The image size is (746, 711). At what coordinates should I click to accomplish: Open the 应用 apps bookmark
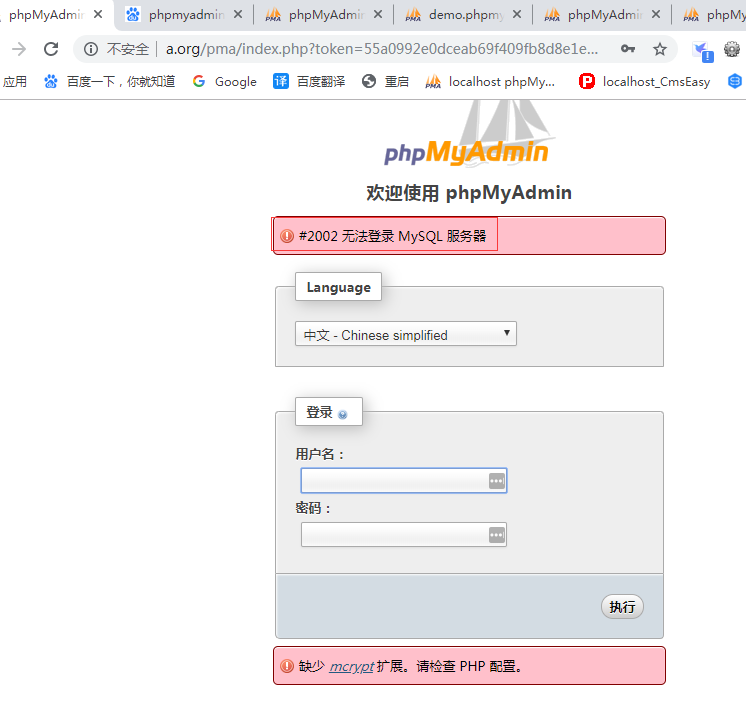(14, 82)
